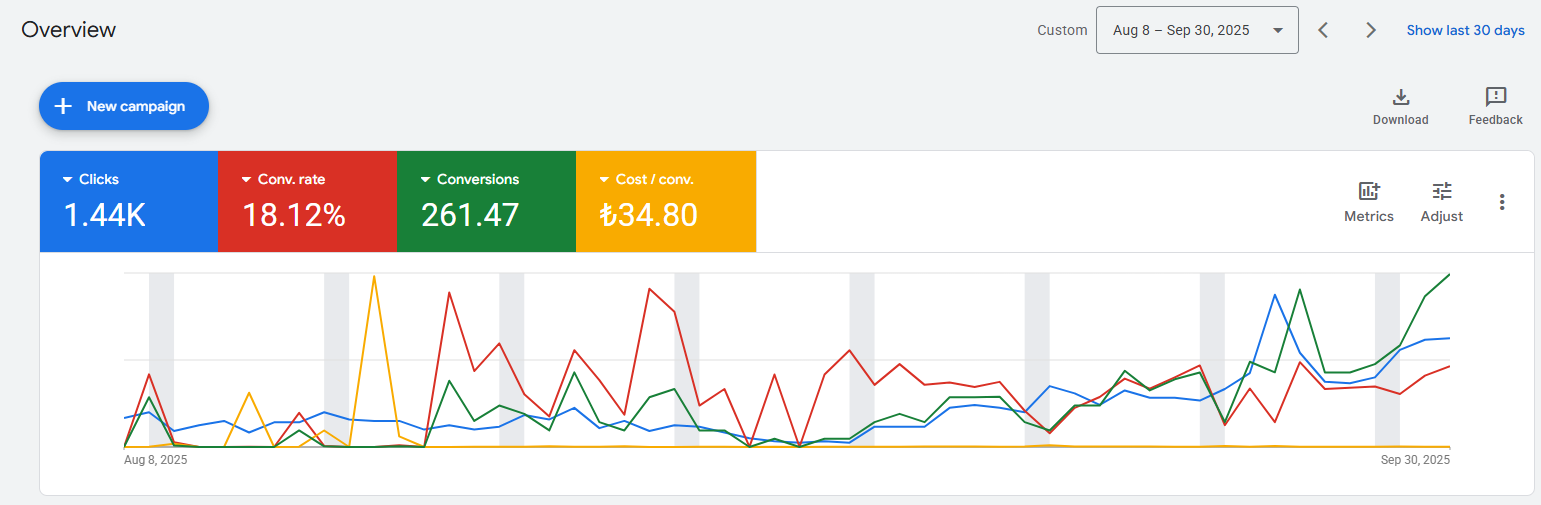Go to previous date range arrow
Image resolution: width=1541 pixels, height=505 pixels.
1323,30
